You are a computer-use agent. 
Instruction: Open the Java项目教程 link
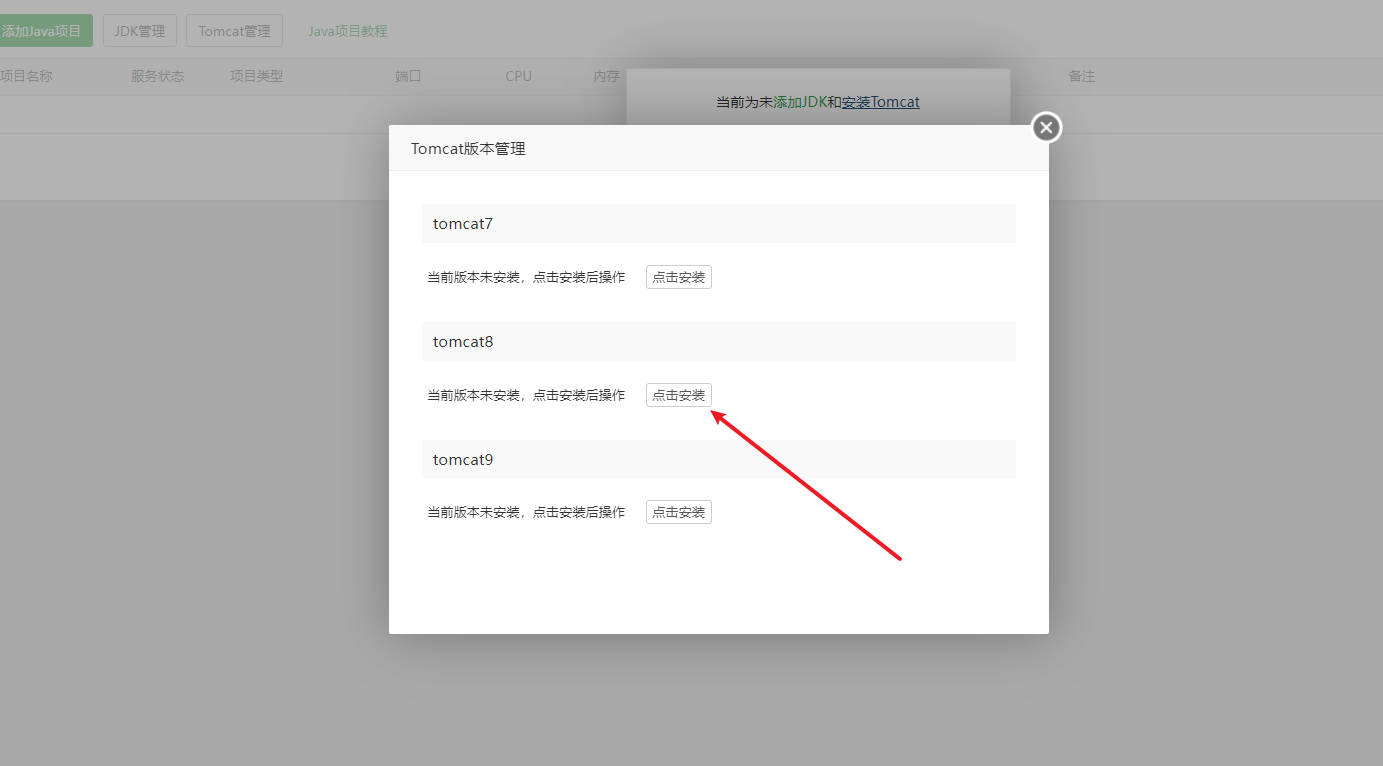click(347, 31)
